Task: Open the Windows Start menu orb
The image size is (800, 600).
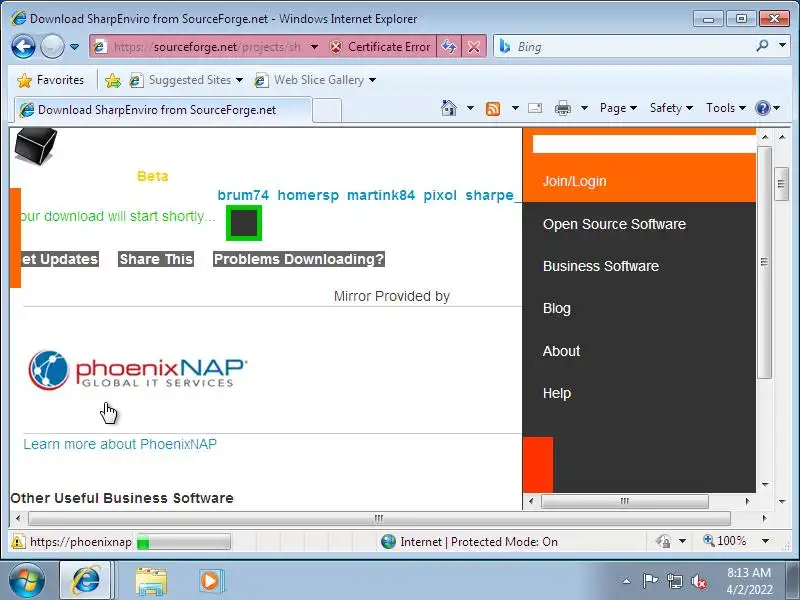Action: 27,581
